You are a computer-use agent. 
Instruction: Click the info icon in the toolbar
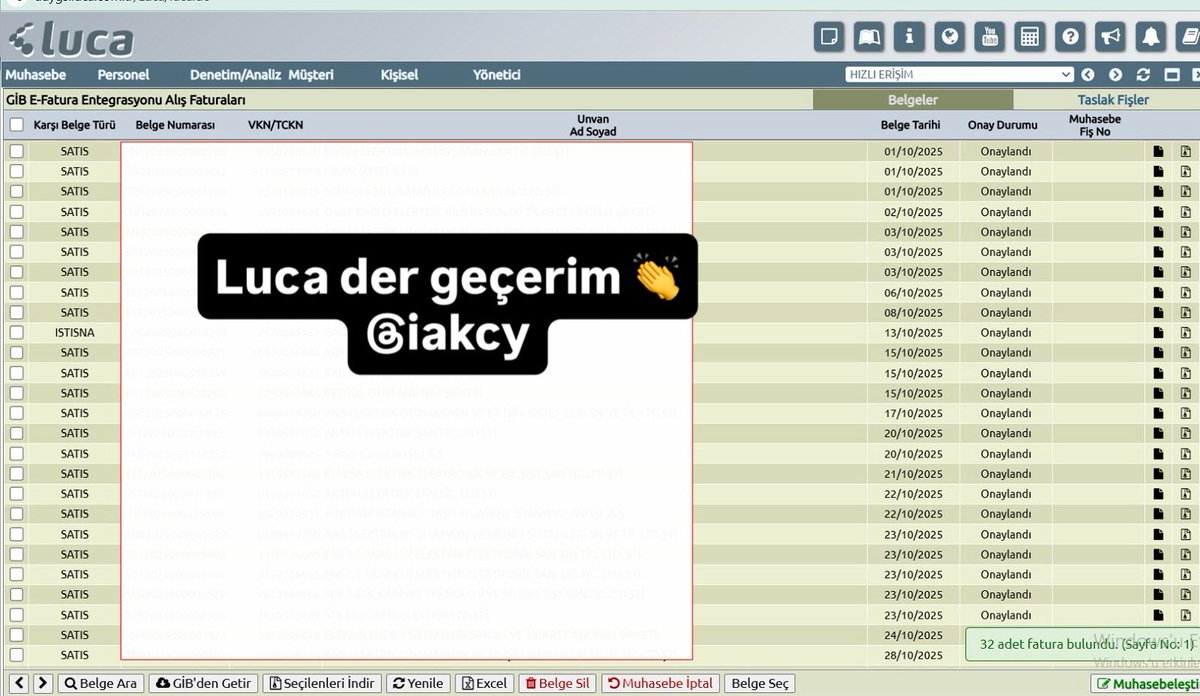tap(909, 36)
